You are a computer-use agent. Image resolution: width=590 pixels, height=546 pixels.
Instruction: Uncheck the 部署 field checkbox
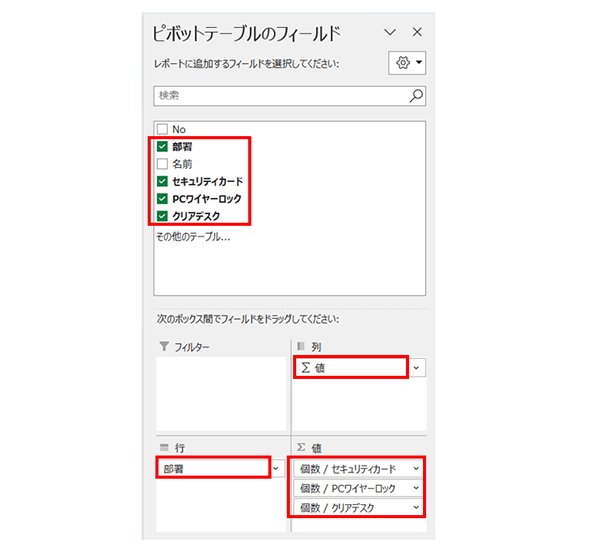(x=162, y=146)
